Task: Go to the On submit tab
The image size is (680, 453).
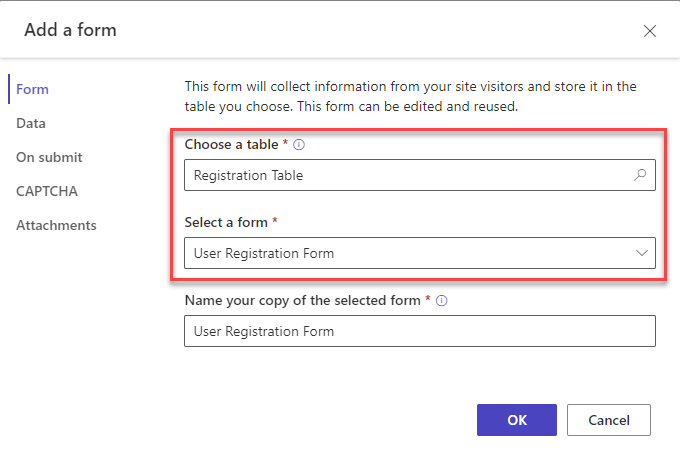Action: click(x=49, y=157)
